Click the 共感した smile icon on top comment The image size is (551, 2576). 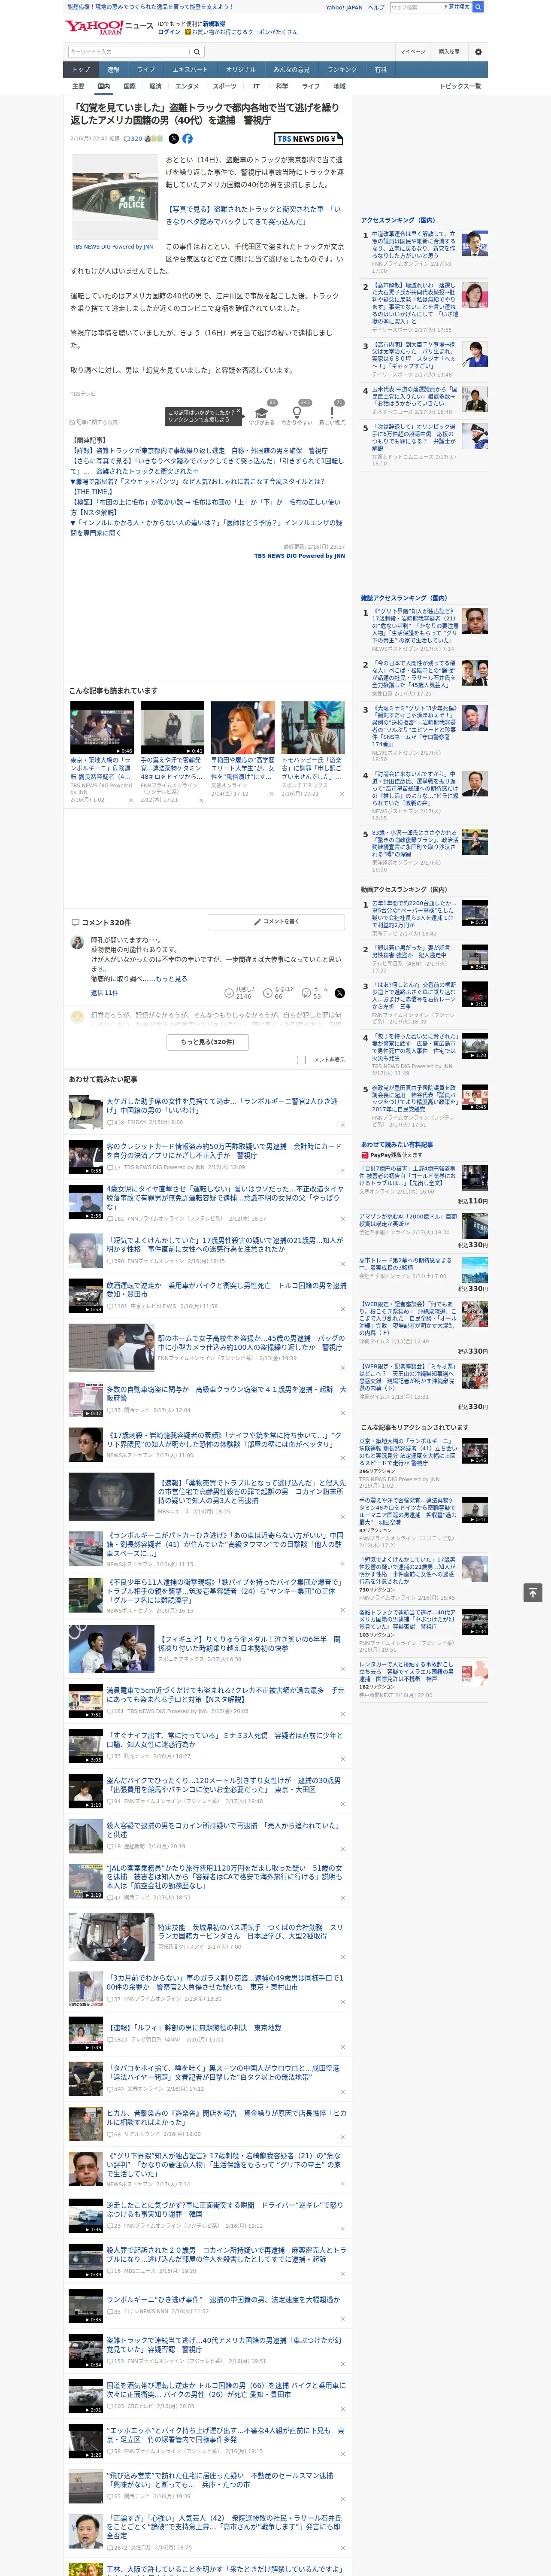click(x=229, y=992)
